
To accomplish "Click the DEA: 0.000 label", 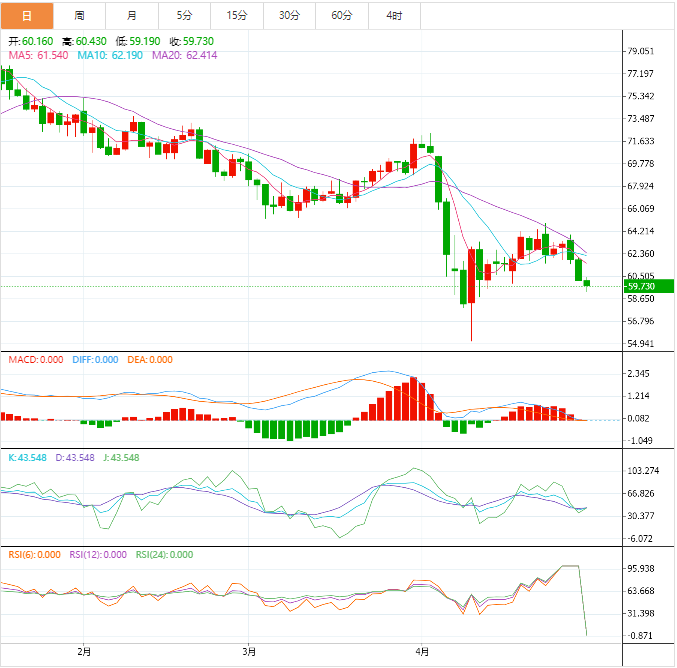I will coord(150,360).
